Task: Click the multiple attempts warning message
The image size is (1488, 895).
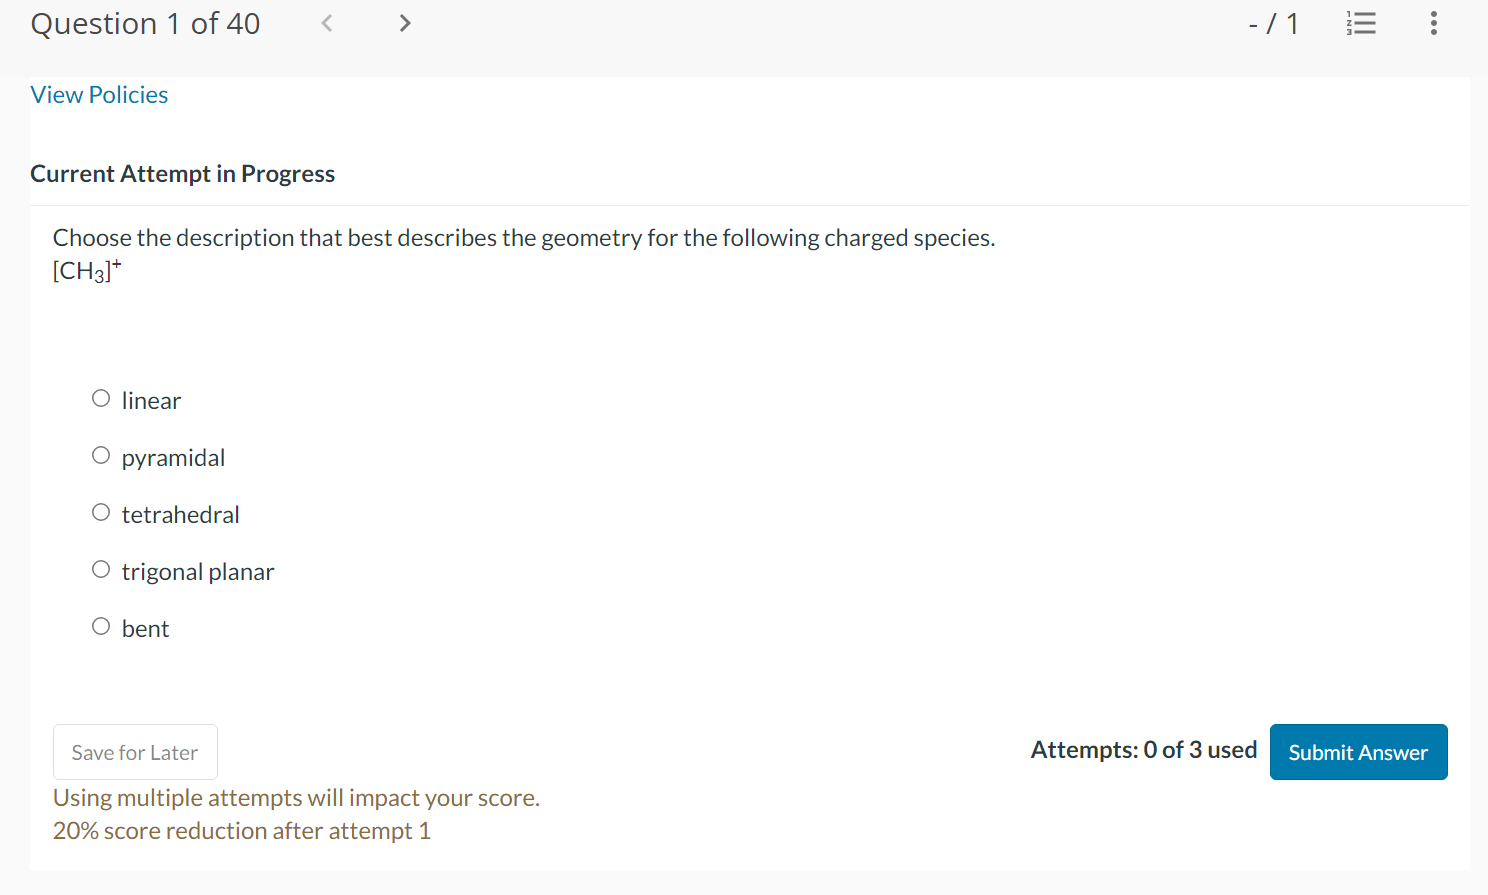Action: click(x=296, y=798)
